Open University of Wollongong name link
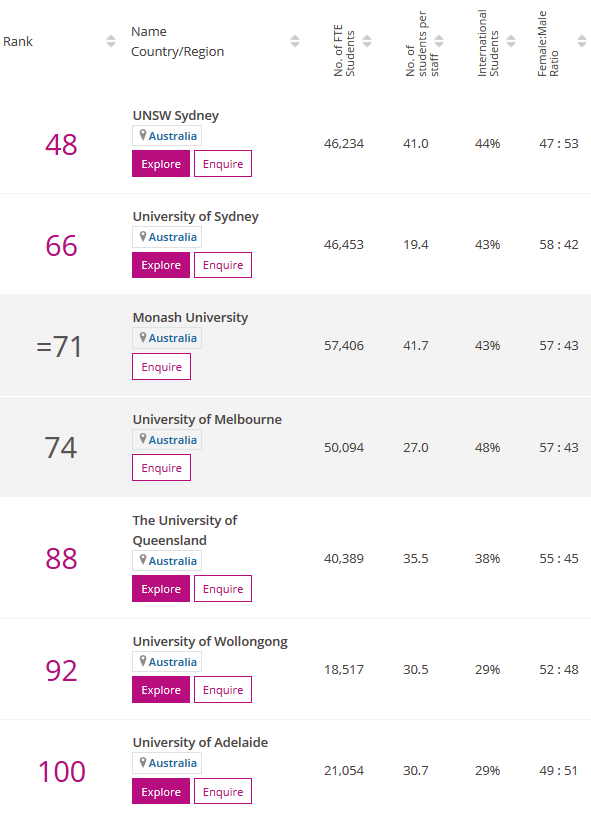Screen dimensions: 591x818 (210, 642)
